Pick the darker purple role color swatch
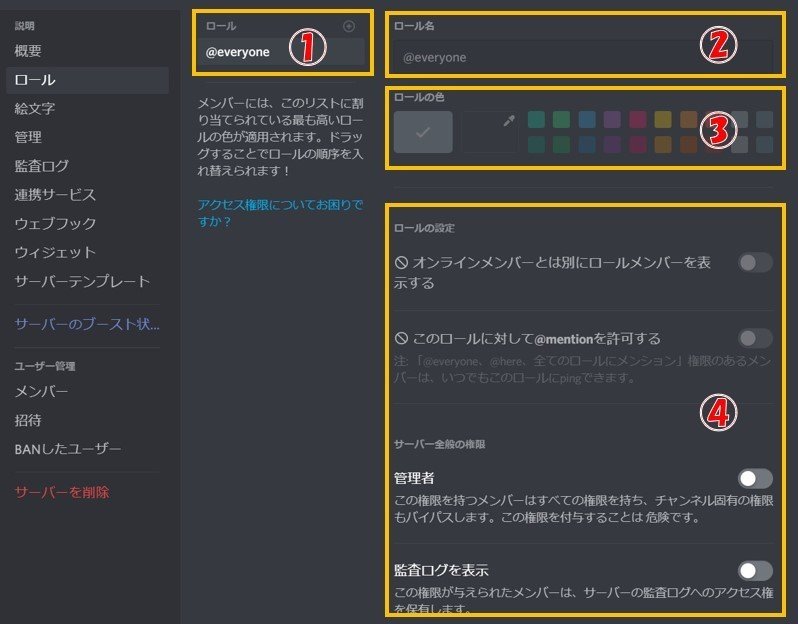Viewport: 798px width, 624px height. click(612, 145)
